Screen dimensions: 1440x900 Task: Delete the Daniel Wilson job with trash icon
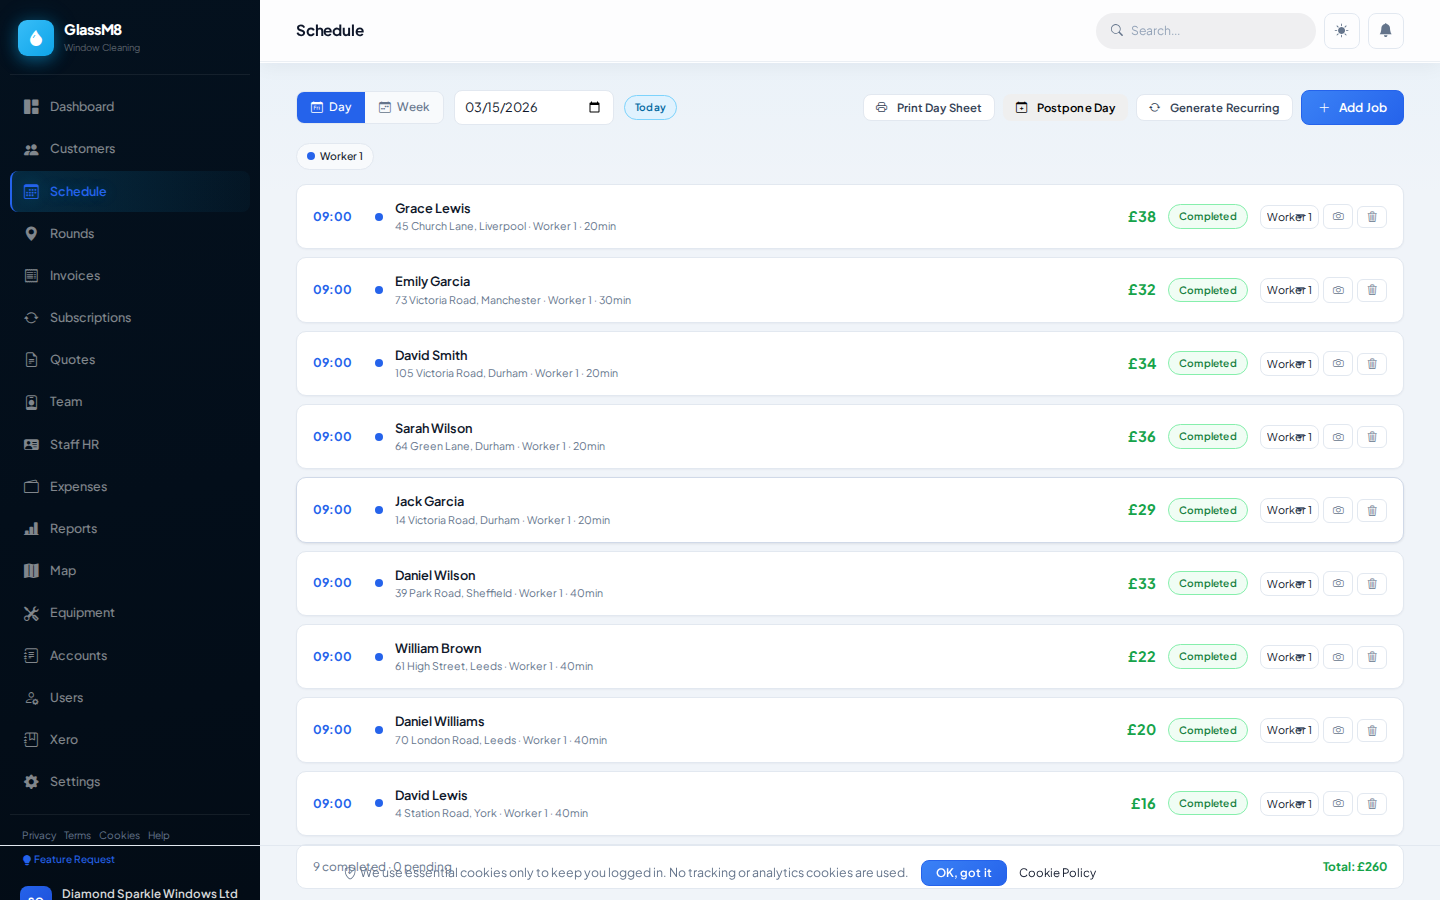click(x=1372, y=584)
